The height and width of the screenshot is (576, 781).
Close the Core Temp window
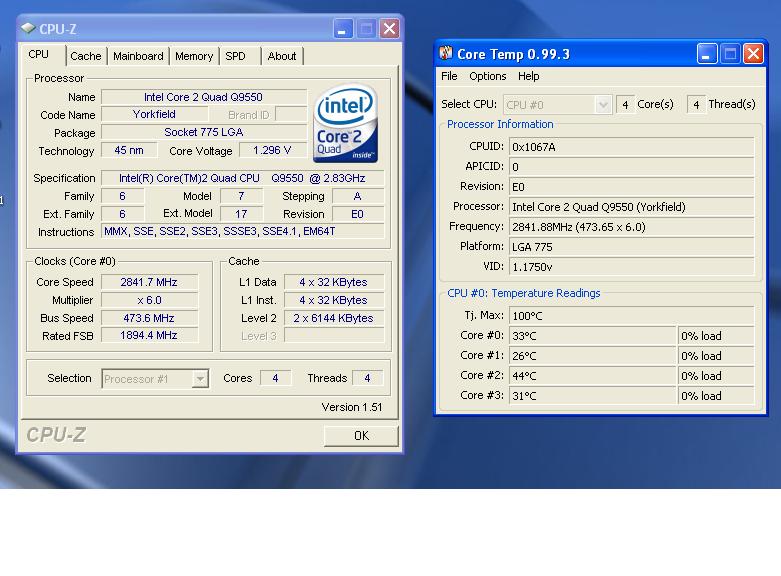pos(753,53)
